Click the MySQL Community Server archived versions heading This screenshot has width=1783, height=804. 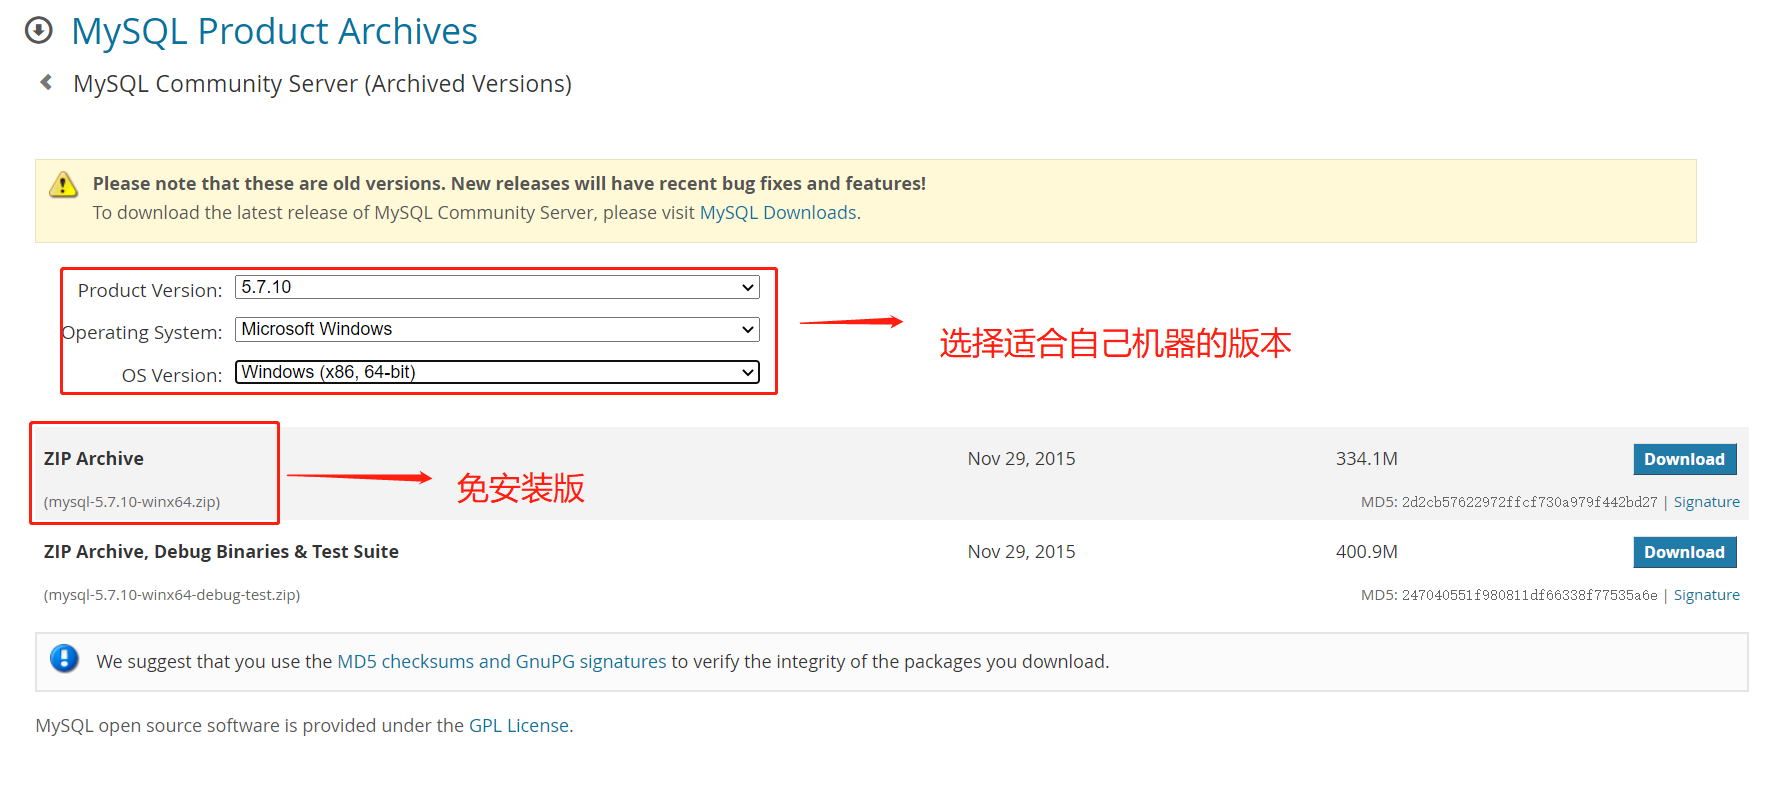tap(322, 84)
